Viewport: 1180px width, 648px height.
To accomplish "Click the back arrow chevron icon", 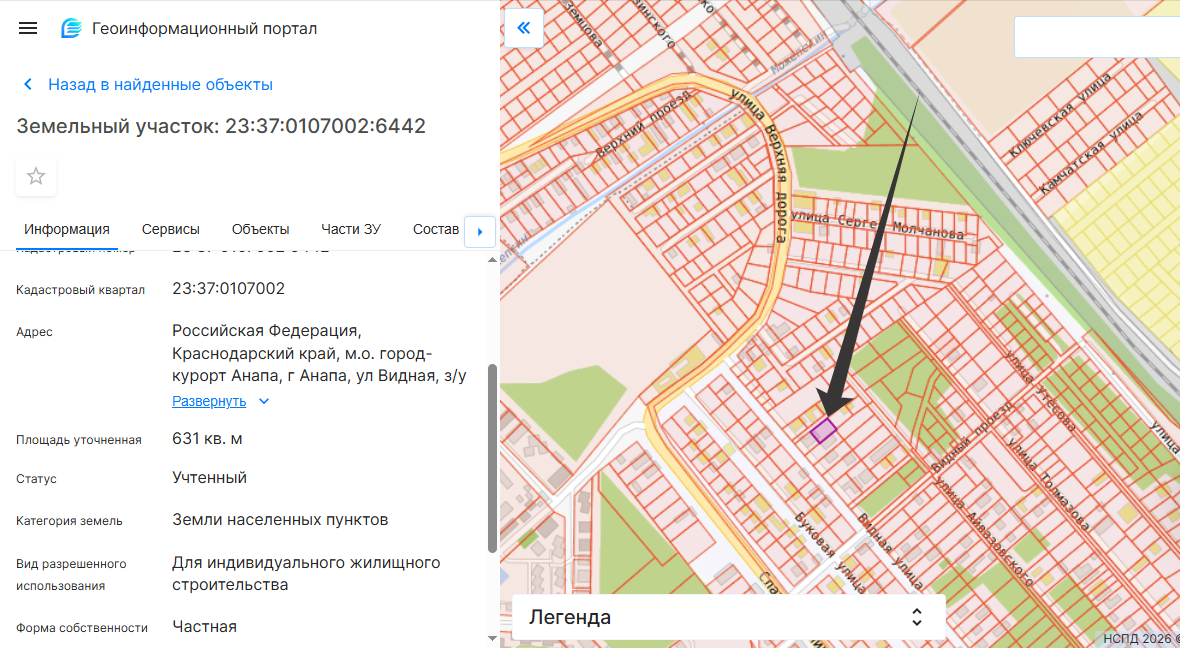I will 28,85.
